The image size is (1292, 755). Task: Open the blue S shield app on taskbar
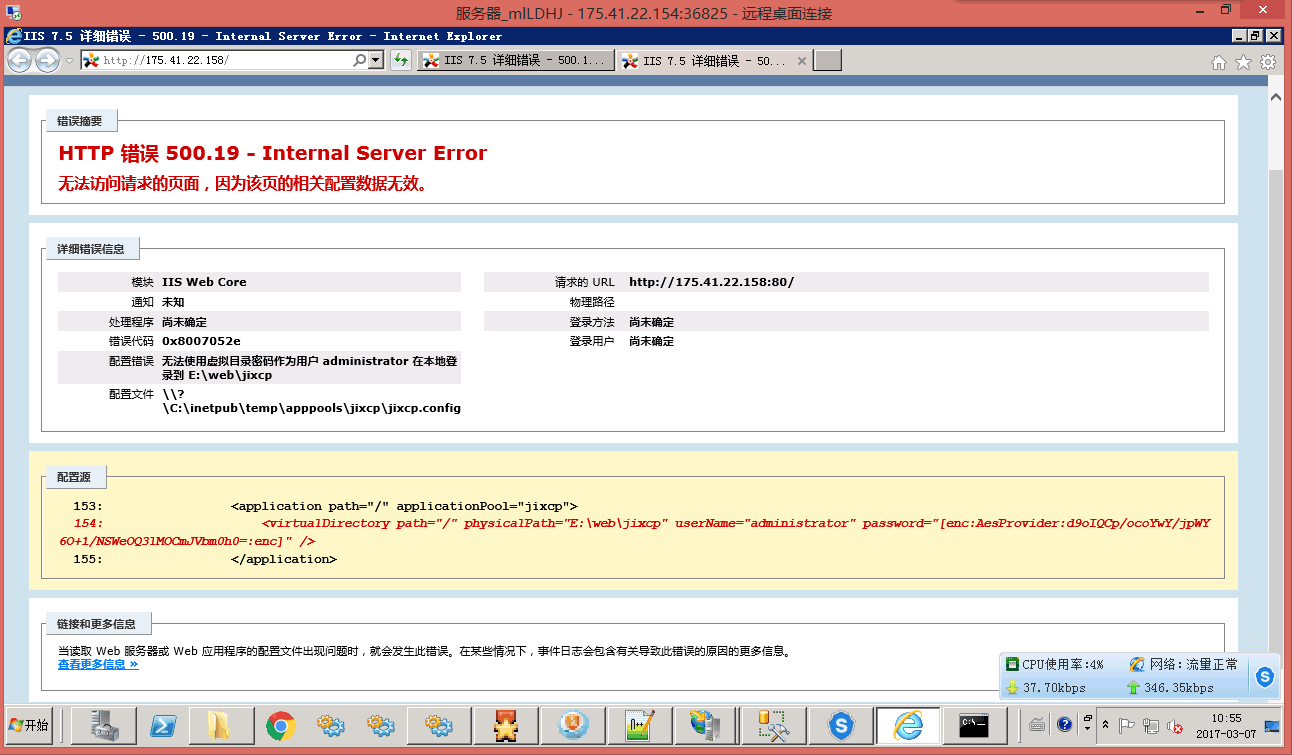point(842,725)
